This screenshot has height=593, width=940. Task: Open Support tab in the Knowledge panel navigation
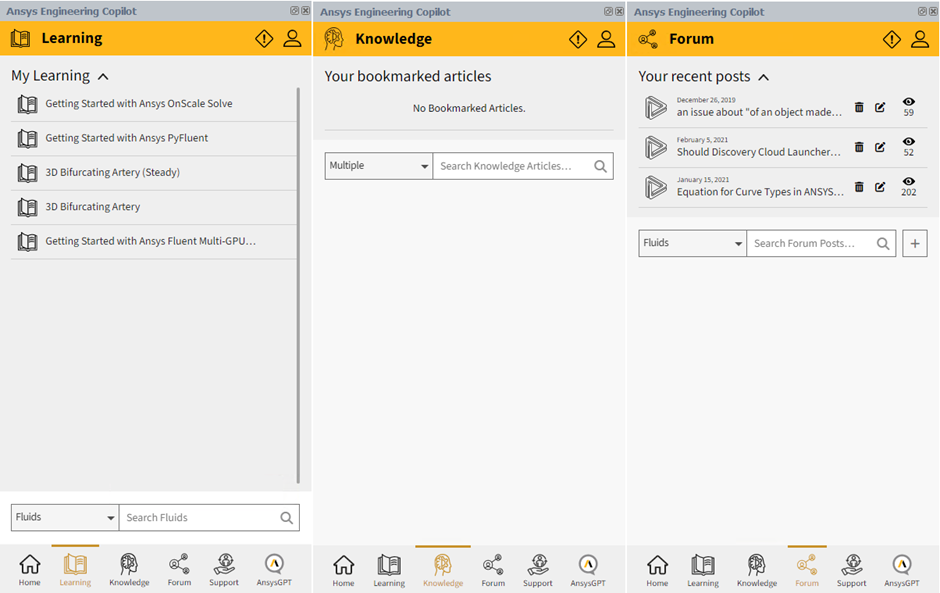pos(538,570)
